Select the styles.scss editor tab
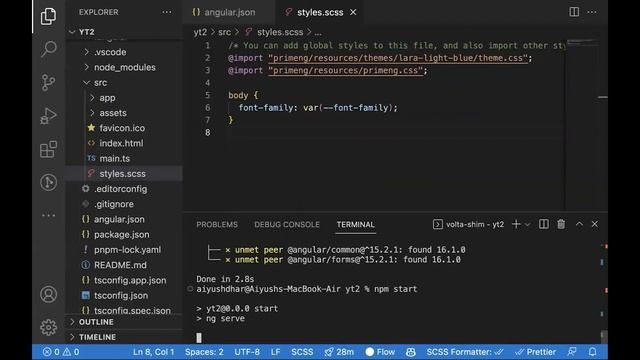The width and height of the screenshot is (640, 360). (x=320, y=12)
